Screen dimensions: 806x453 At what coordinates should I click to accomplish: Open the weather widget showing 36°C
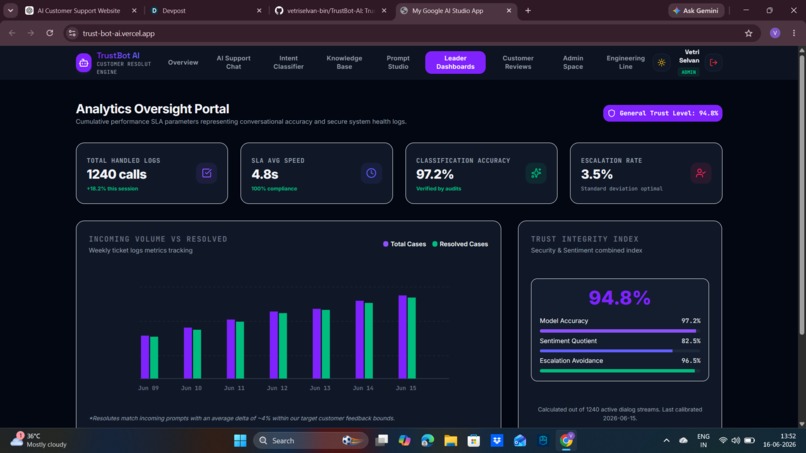click(x=39, y=440)
